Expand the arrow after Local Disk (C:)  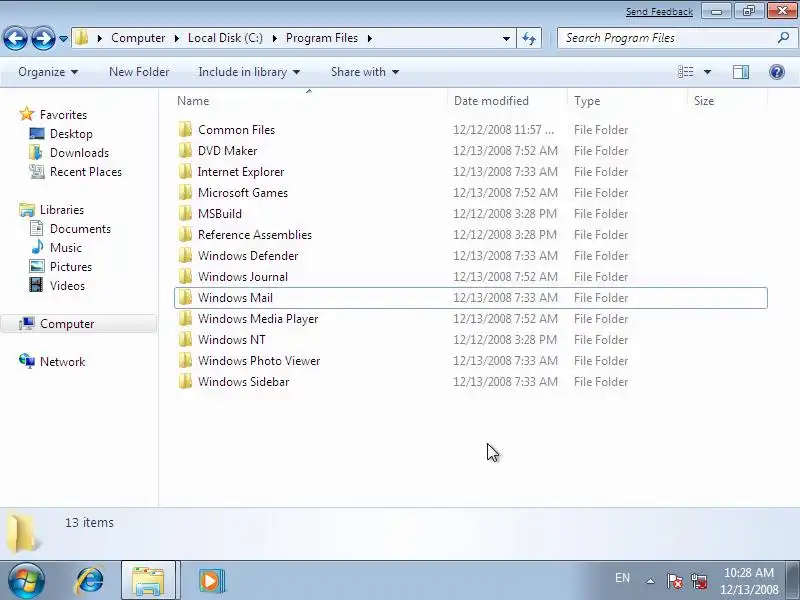(x=274, y=38)
